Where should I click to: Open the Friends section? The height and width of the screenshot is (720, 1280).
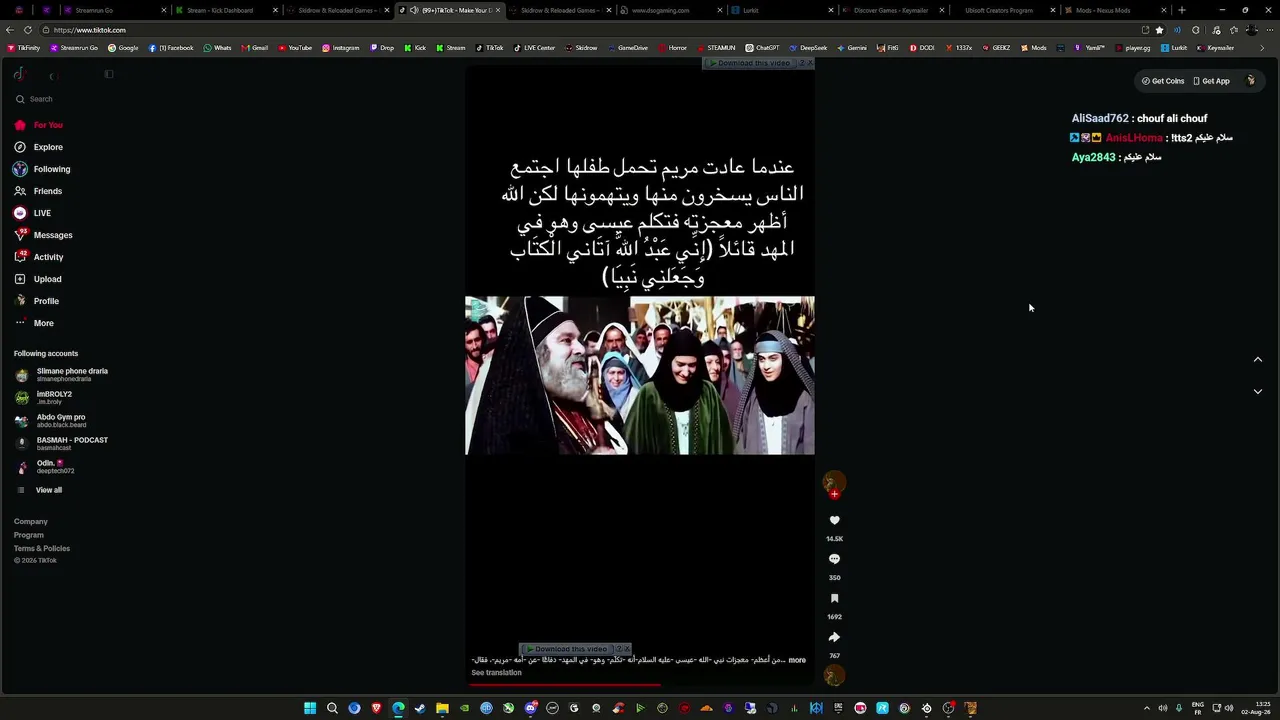(x=38, y=191)
